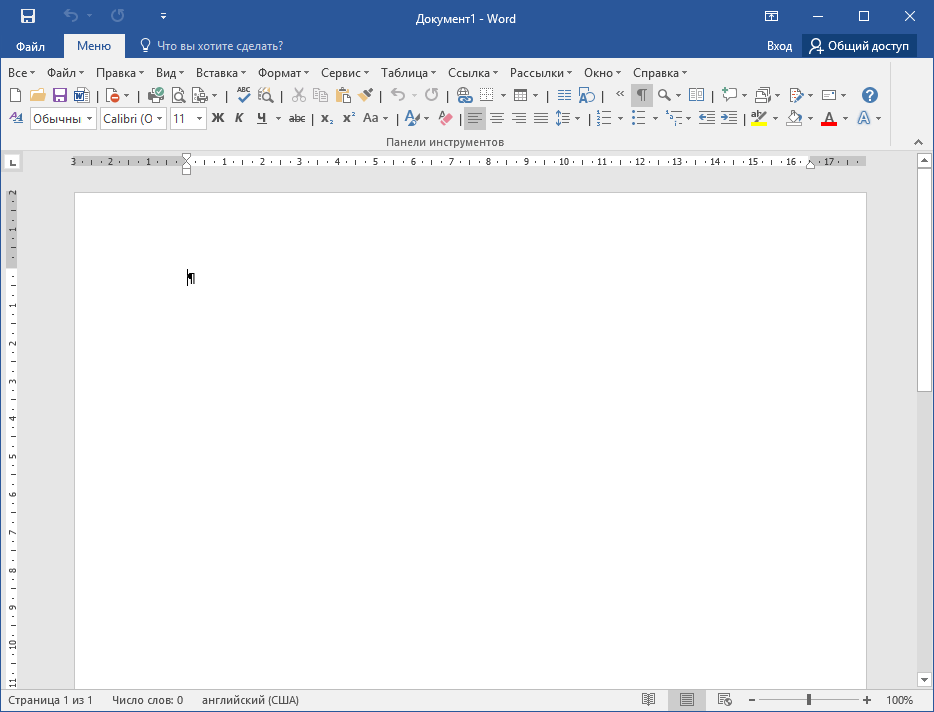Click the Open folder icon

pos(38,95)
